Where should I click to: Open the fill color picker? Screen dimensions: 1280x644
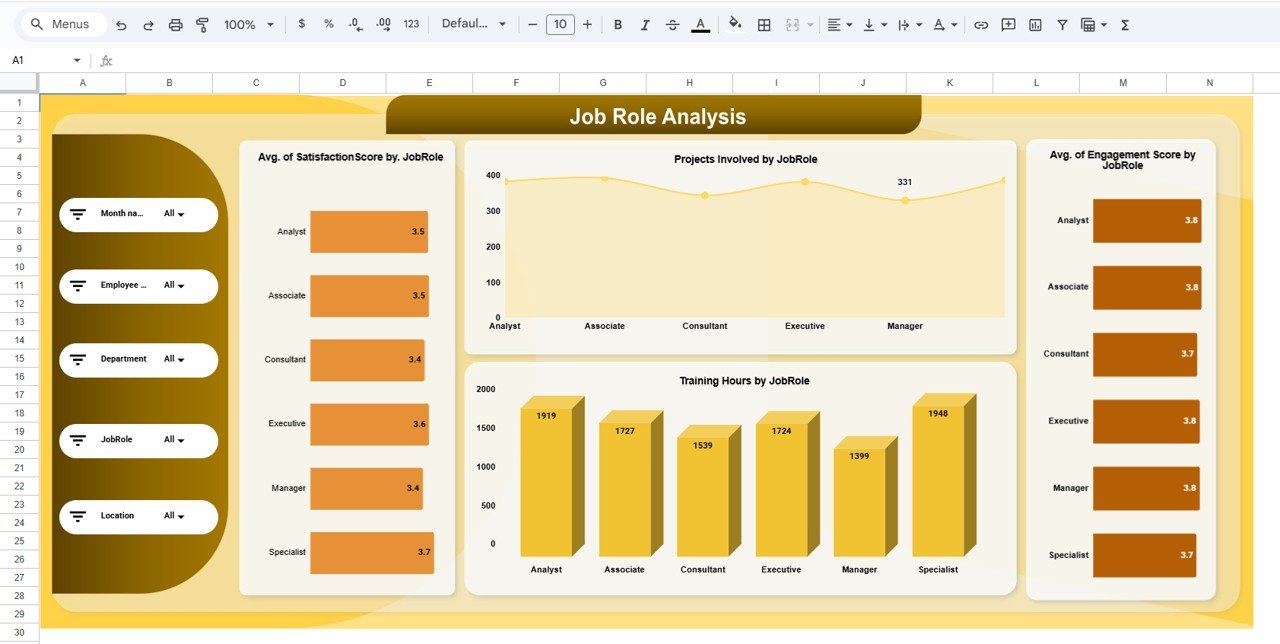tap(734, 24)
